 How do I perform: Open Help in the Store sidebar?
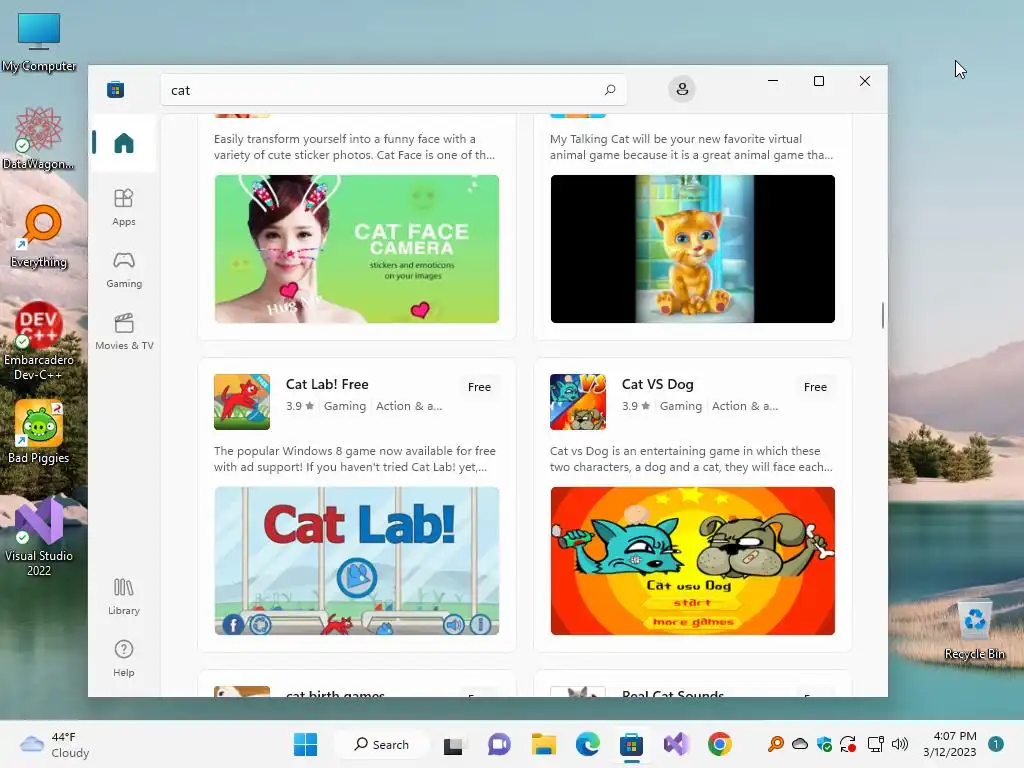click(123, 658)
